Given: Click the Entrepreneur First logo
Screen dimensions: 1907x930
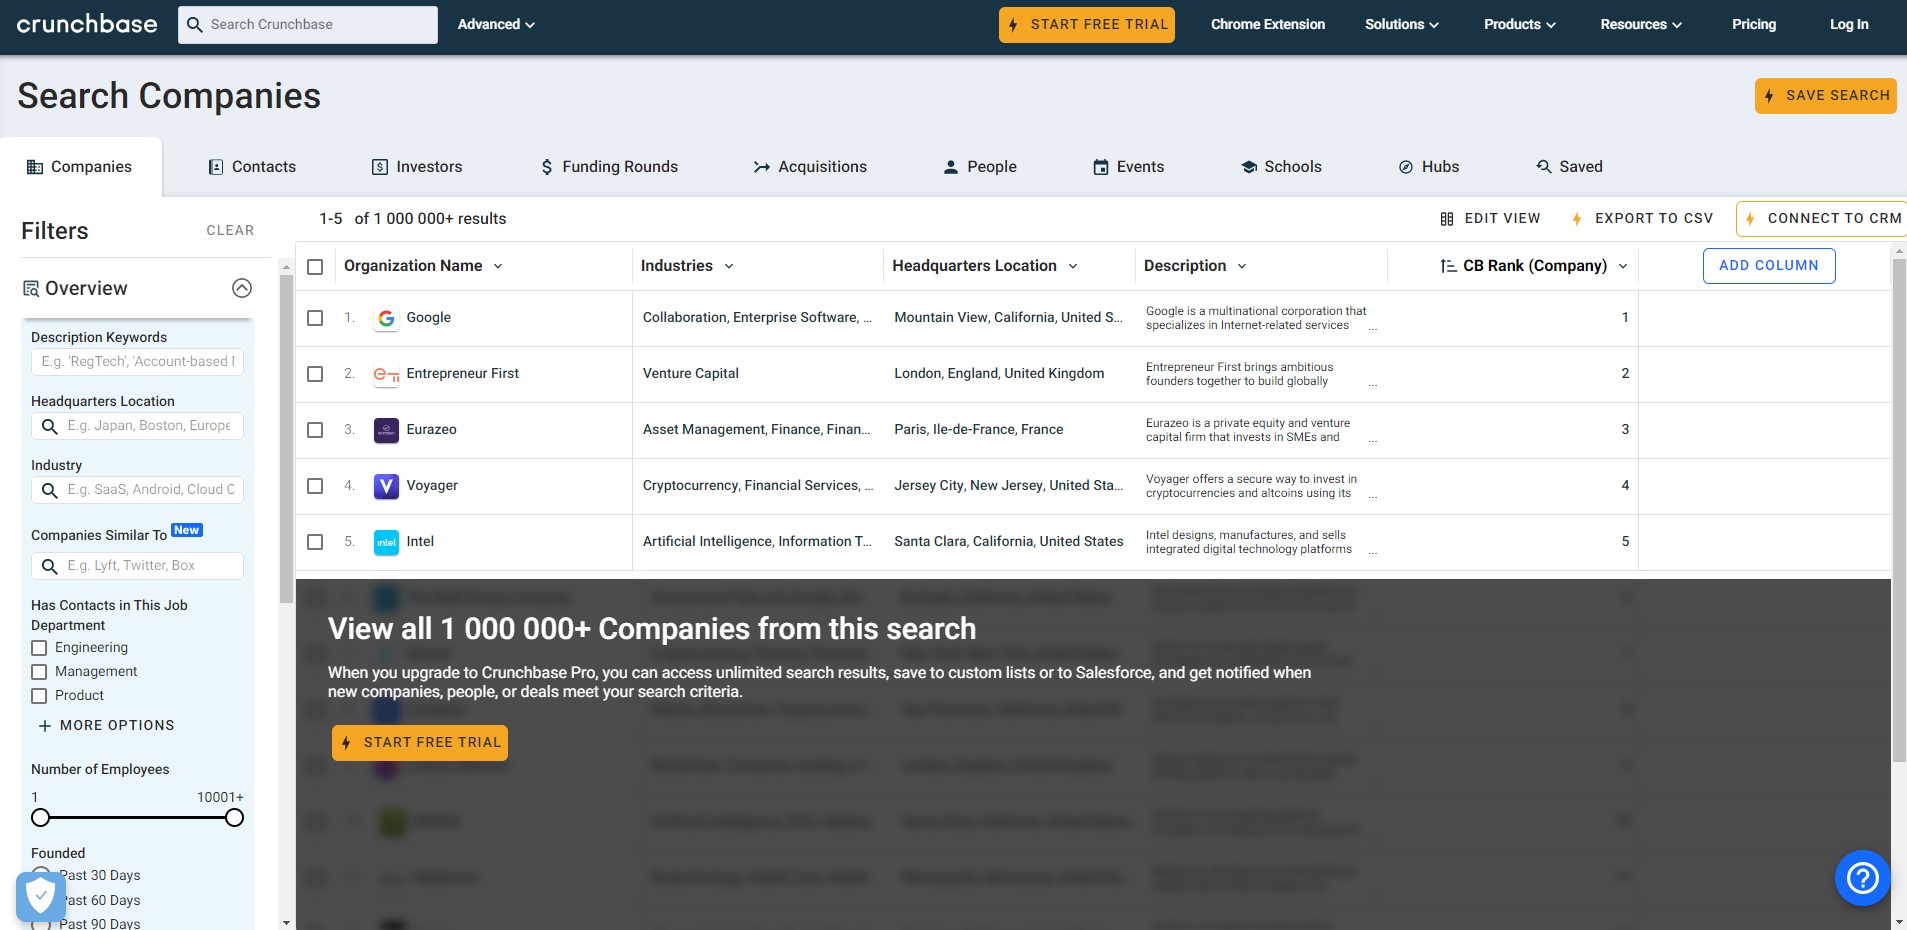Looking at the screenshot, I should [x=386, y=374].
